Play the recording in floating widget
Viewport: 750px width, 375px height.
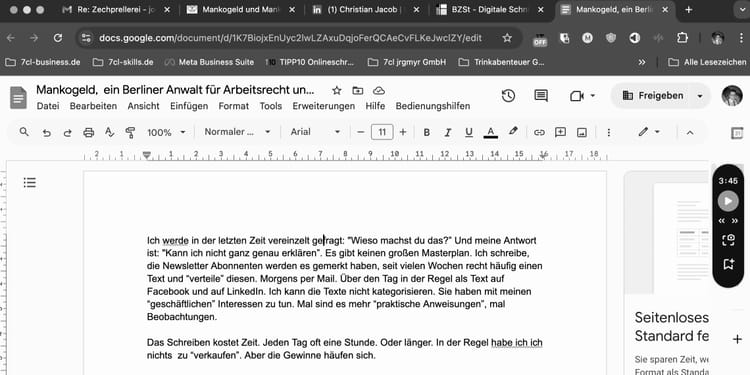[x=728, y=201]
